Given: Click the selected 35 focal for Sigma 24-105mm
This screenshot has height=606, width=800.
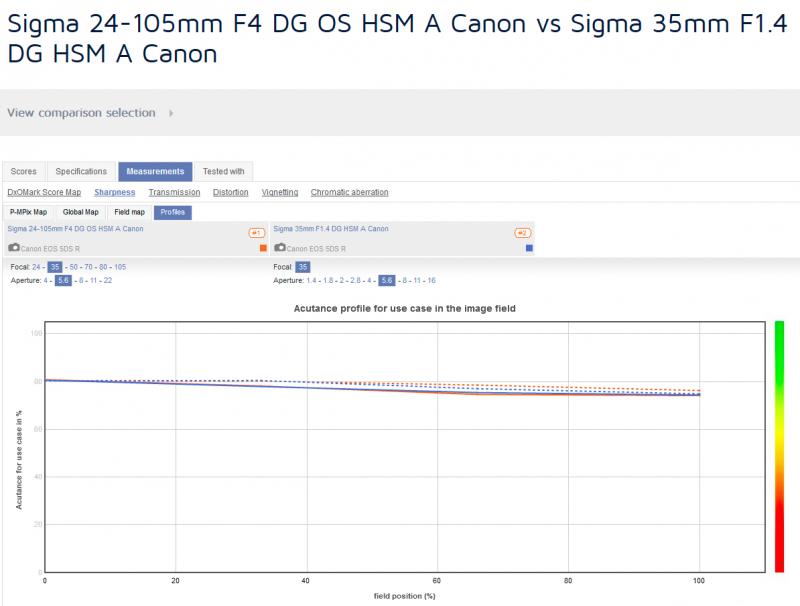Looking at the screenshot, I should 55,267.
